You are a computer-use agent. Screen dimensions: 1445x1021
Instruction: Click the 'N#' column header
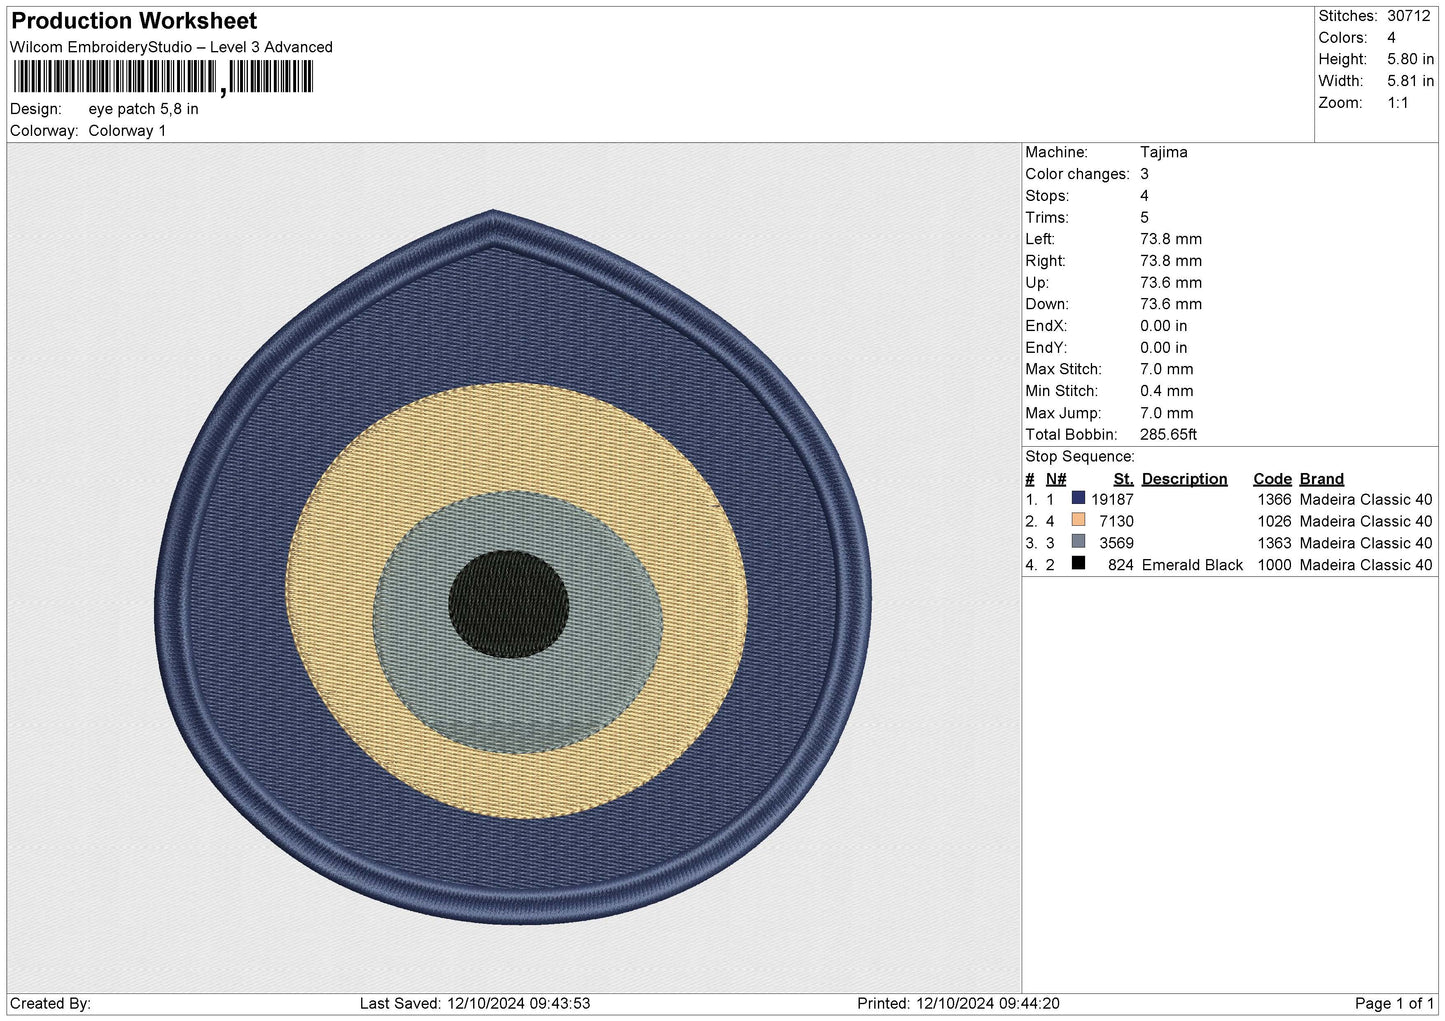coord(1056,479)
